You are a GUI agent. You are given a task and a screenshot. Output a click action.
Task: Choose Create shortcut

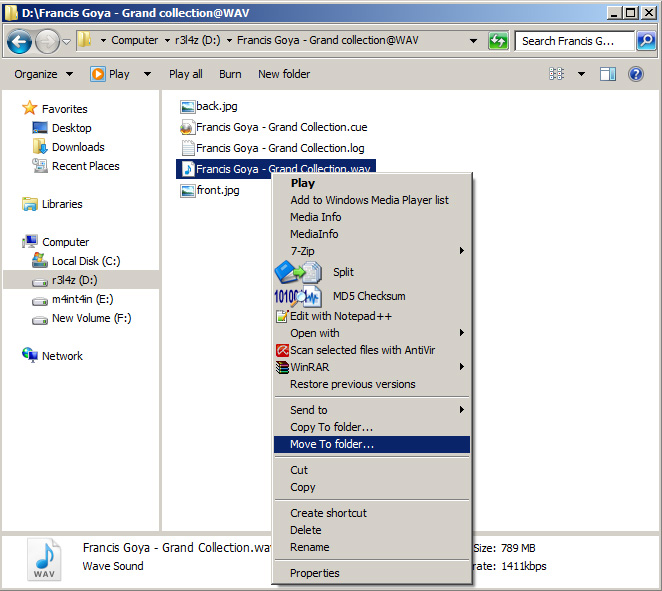tap(372, 513)
